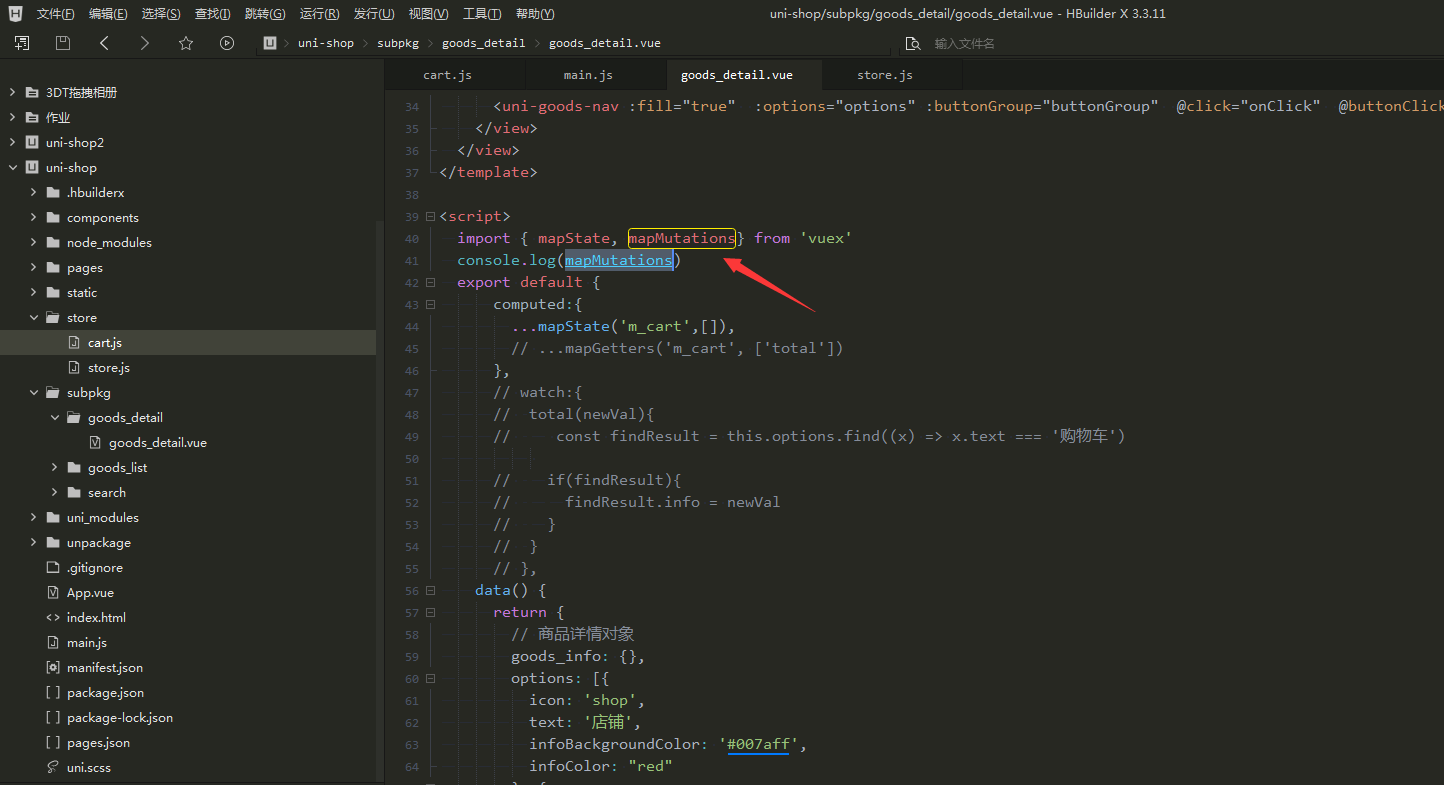Screen dimensions: 1444x785
Task: Click subpkg in the breadcrumb path
Action: 398,43
